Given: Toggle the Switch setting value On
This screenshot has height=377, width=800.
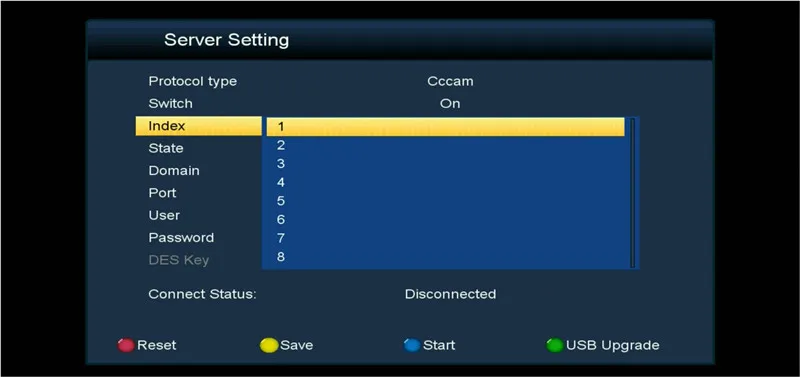Looking at the screenshot, I should click(450, 104).
